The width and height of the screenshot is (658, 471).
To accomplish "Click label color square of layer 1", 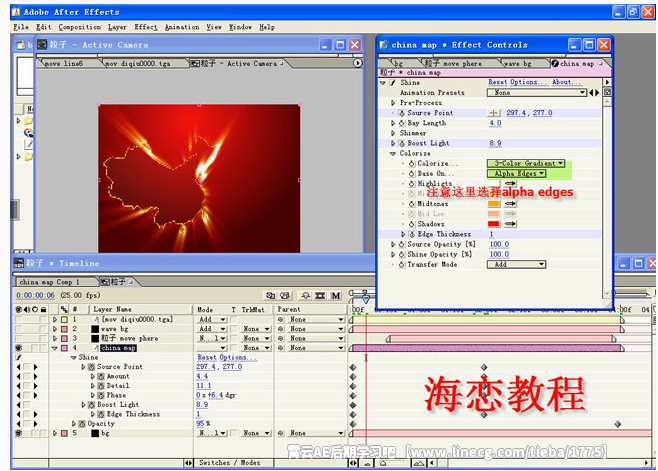I will (x=64, y=319).
